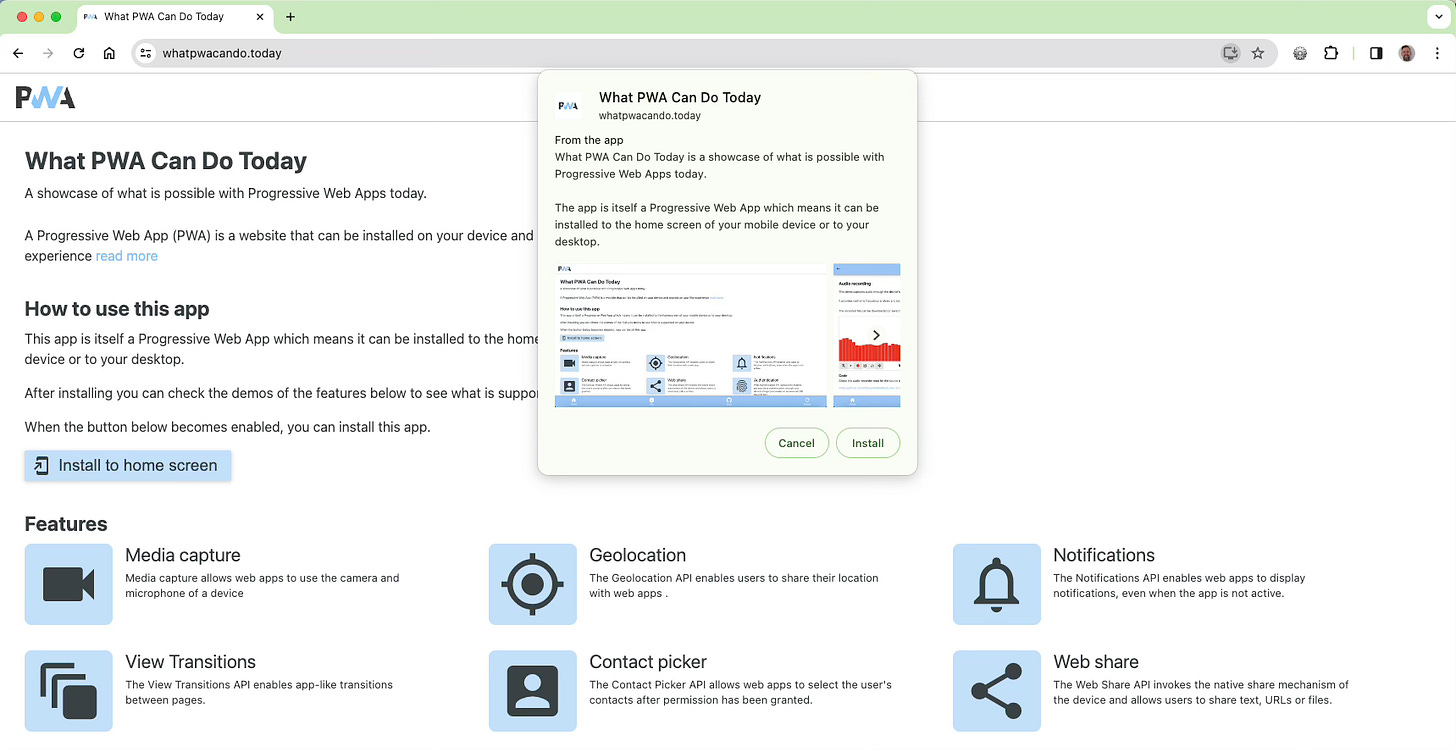Click the View Transitions icon
The width and height of the screenshot is (1456, 751).
pyautogui.click(x=69, y=691)
